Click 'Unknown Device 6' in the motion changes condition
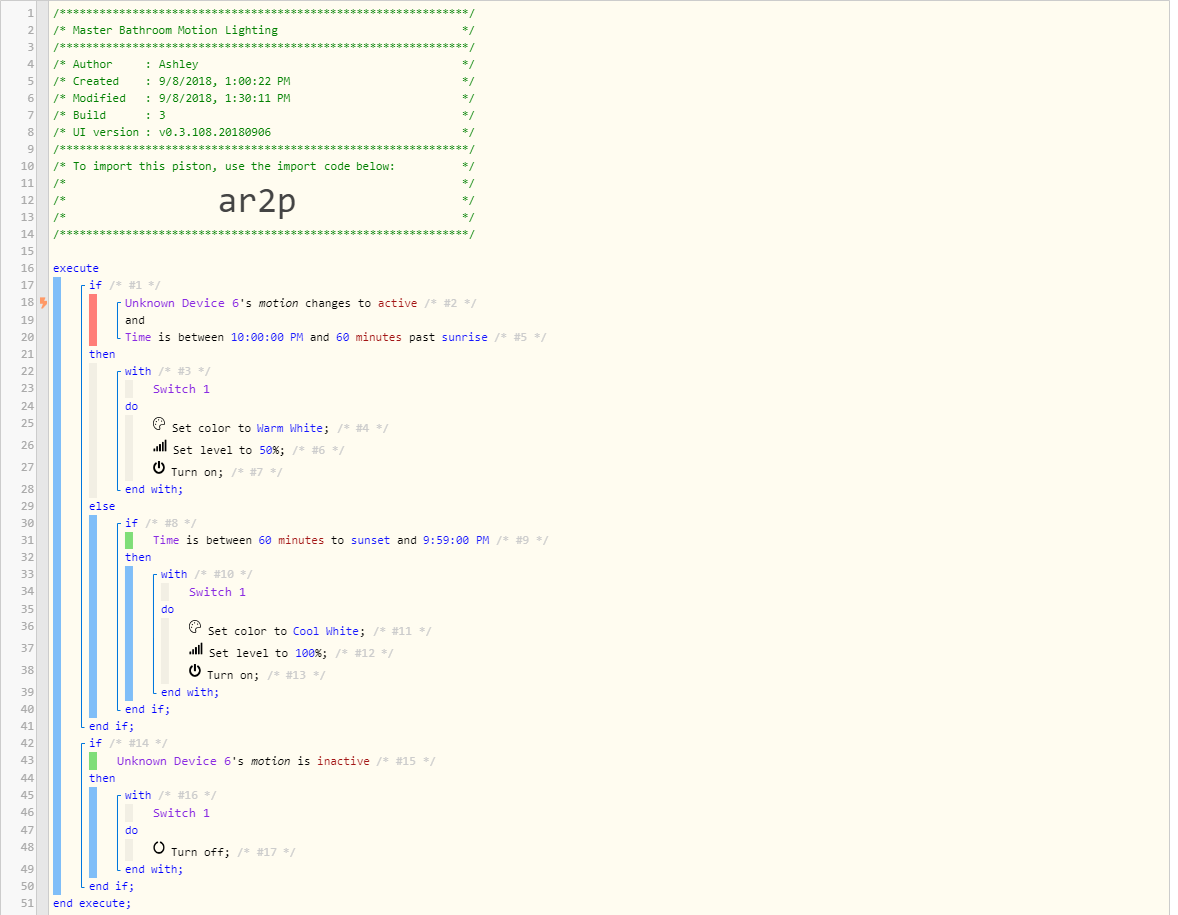The image size is (1178, 915). click(x=182, y=303)
